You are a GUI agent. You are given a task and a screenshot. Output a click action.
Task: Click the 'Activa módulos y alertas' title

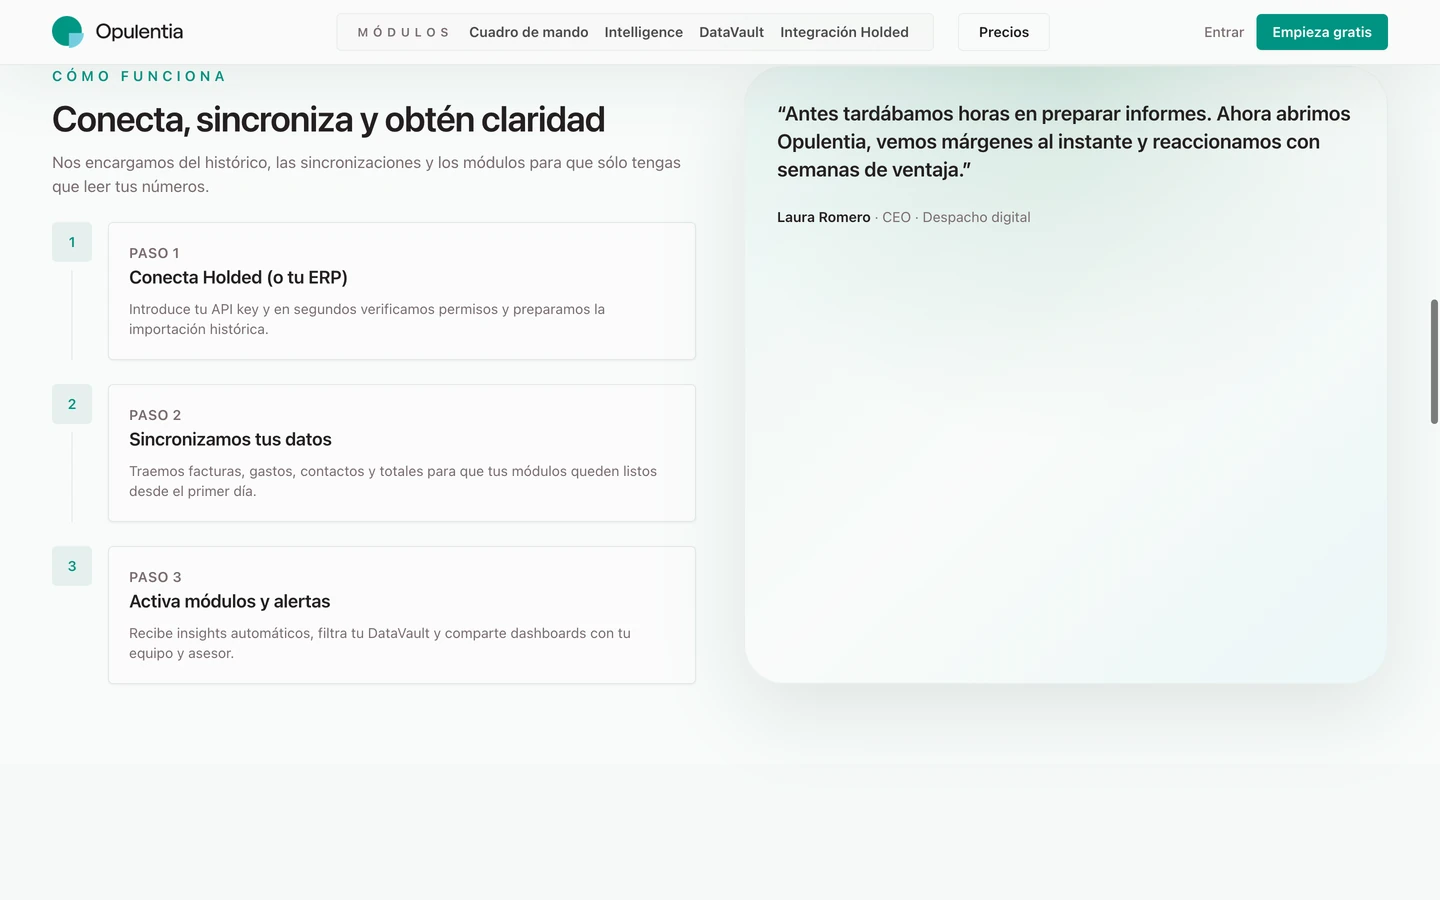[x=230, y=602]
